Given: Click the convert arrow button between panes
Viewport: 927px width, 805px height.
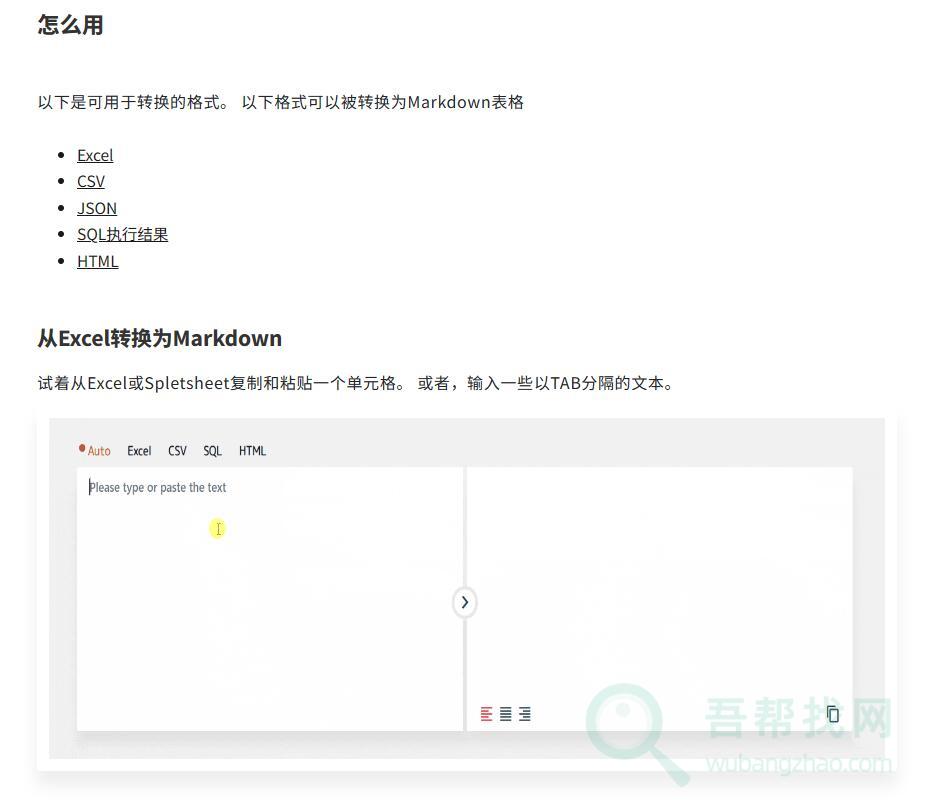Looking at the screenshot, I should coord(465,602).
